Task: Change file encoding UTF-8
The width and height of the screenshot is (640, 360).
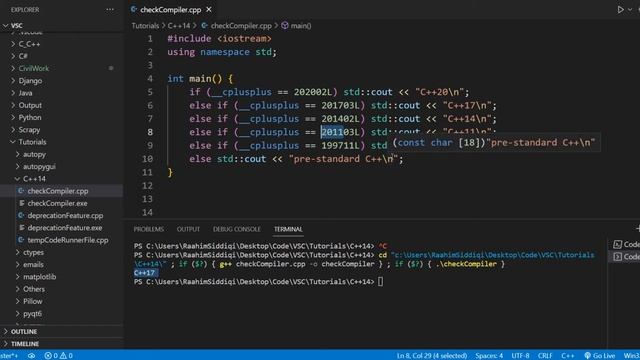Action: (x=520, y=356)
